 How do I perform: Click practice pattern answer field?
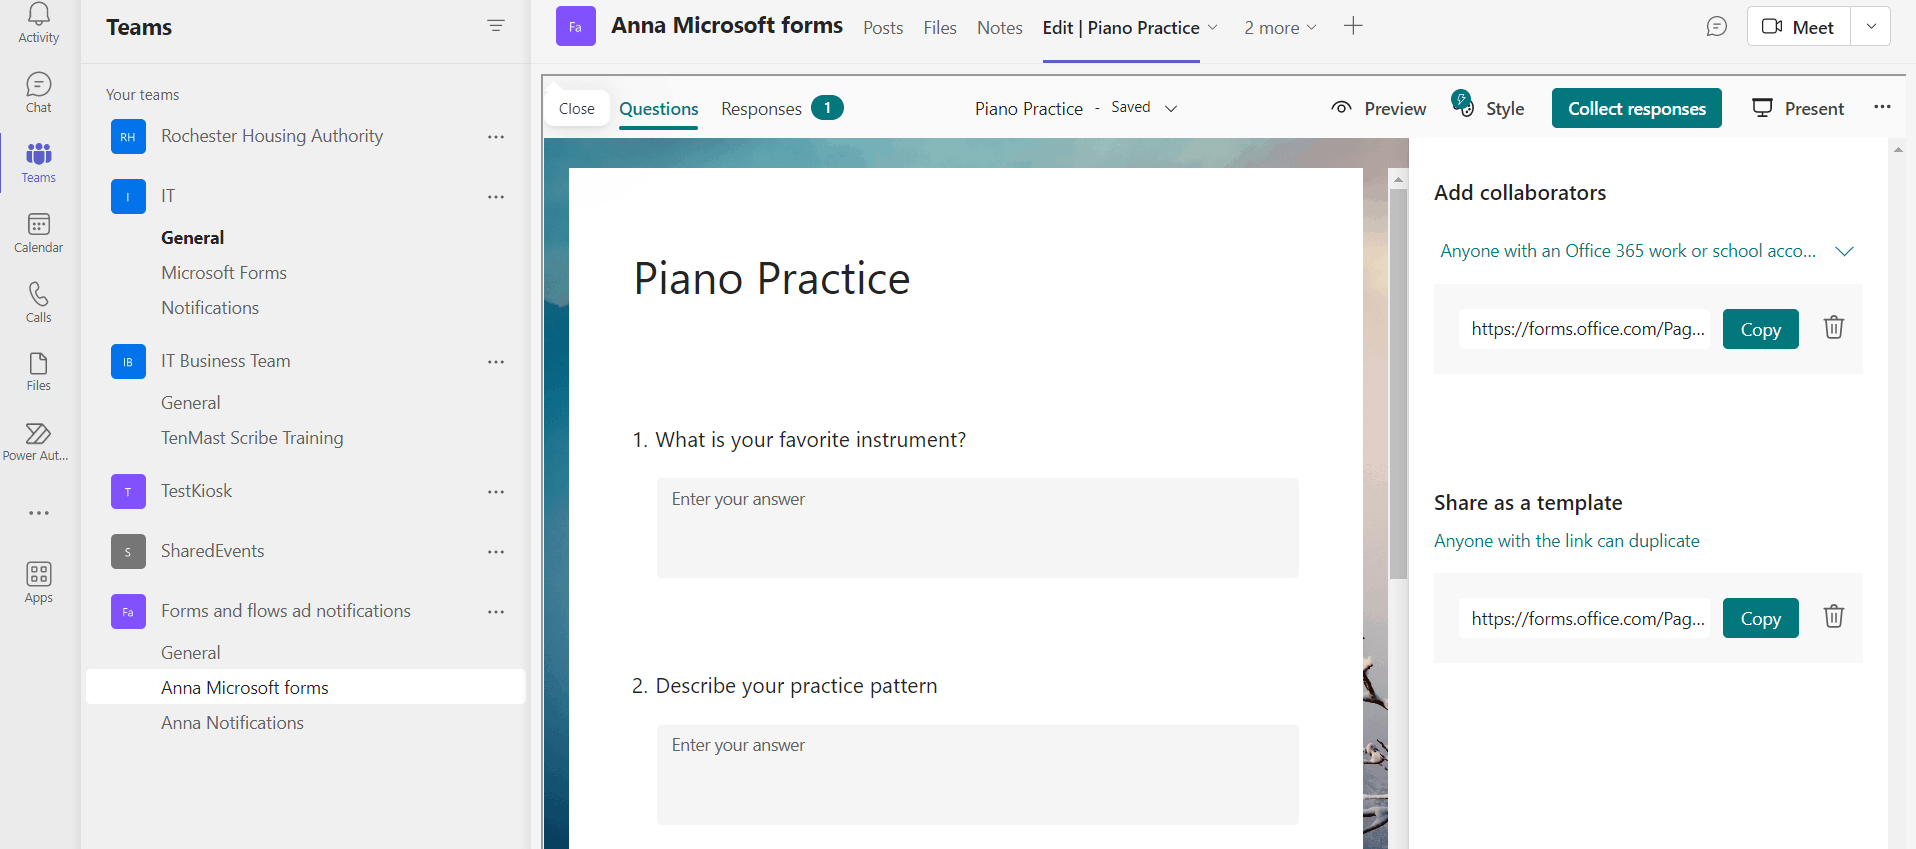click(978, 775)
